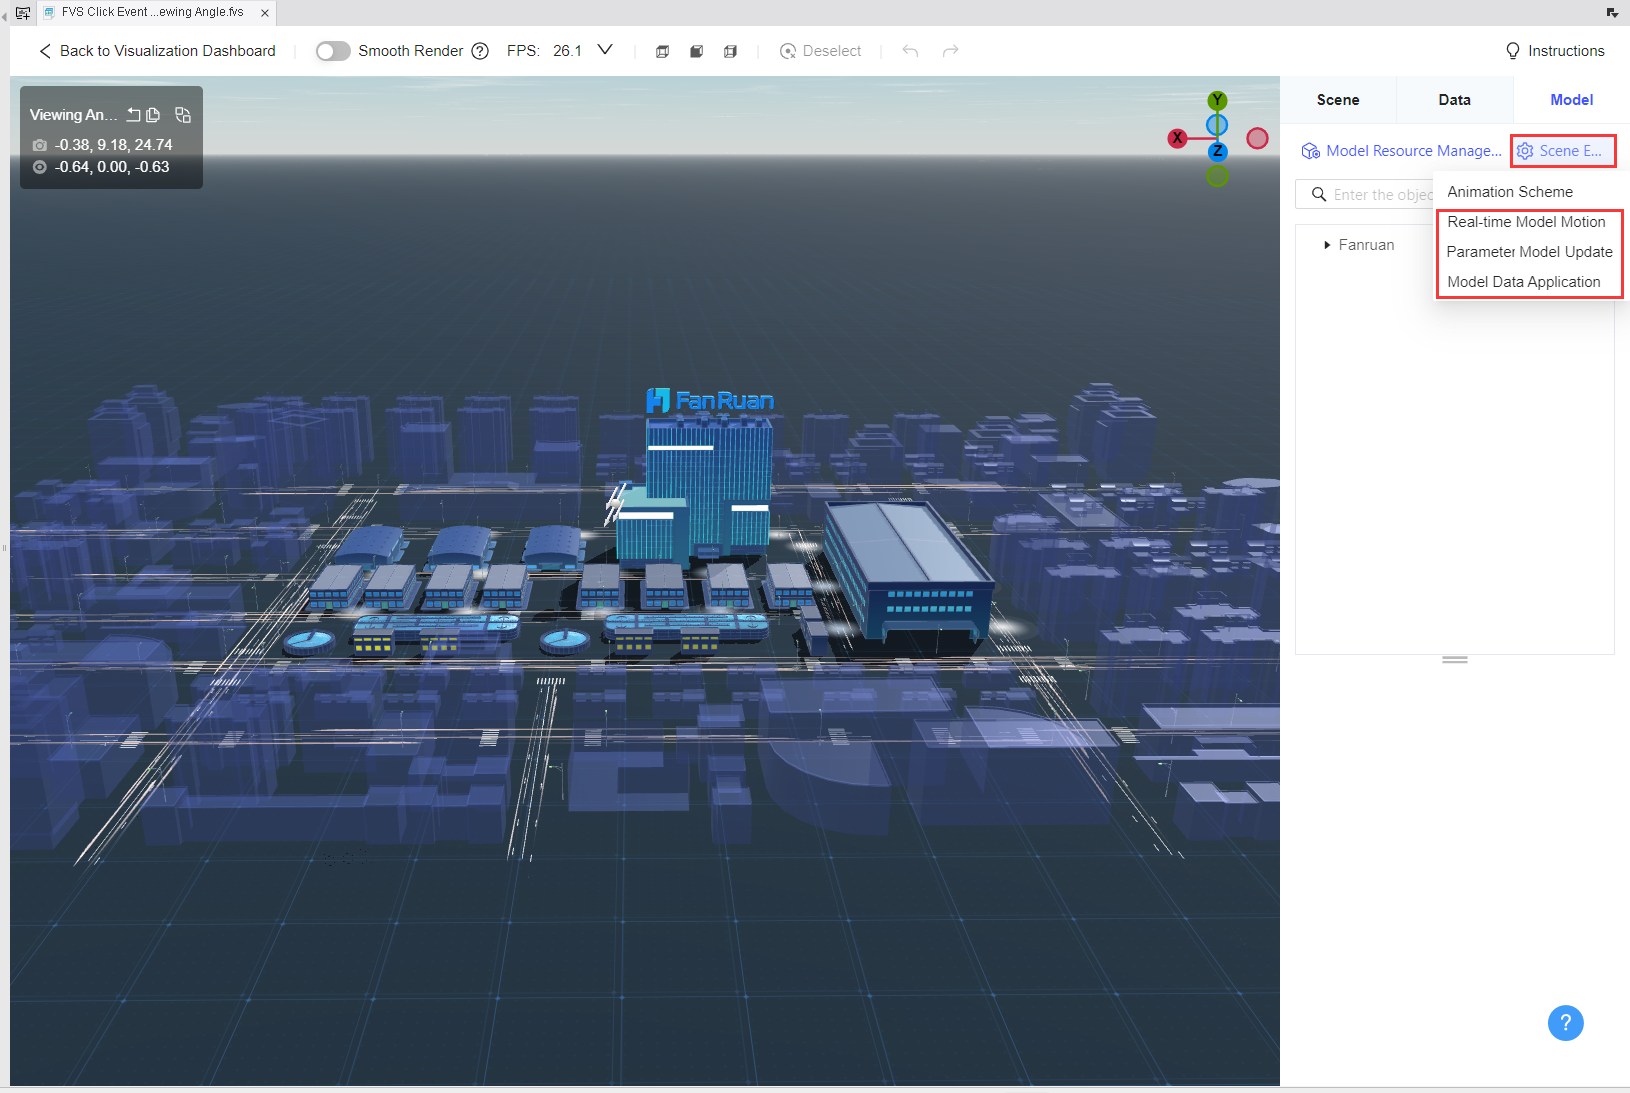Click the third cube view icon in toolbar

tap(731, 51)
